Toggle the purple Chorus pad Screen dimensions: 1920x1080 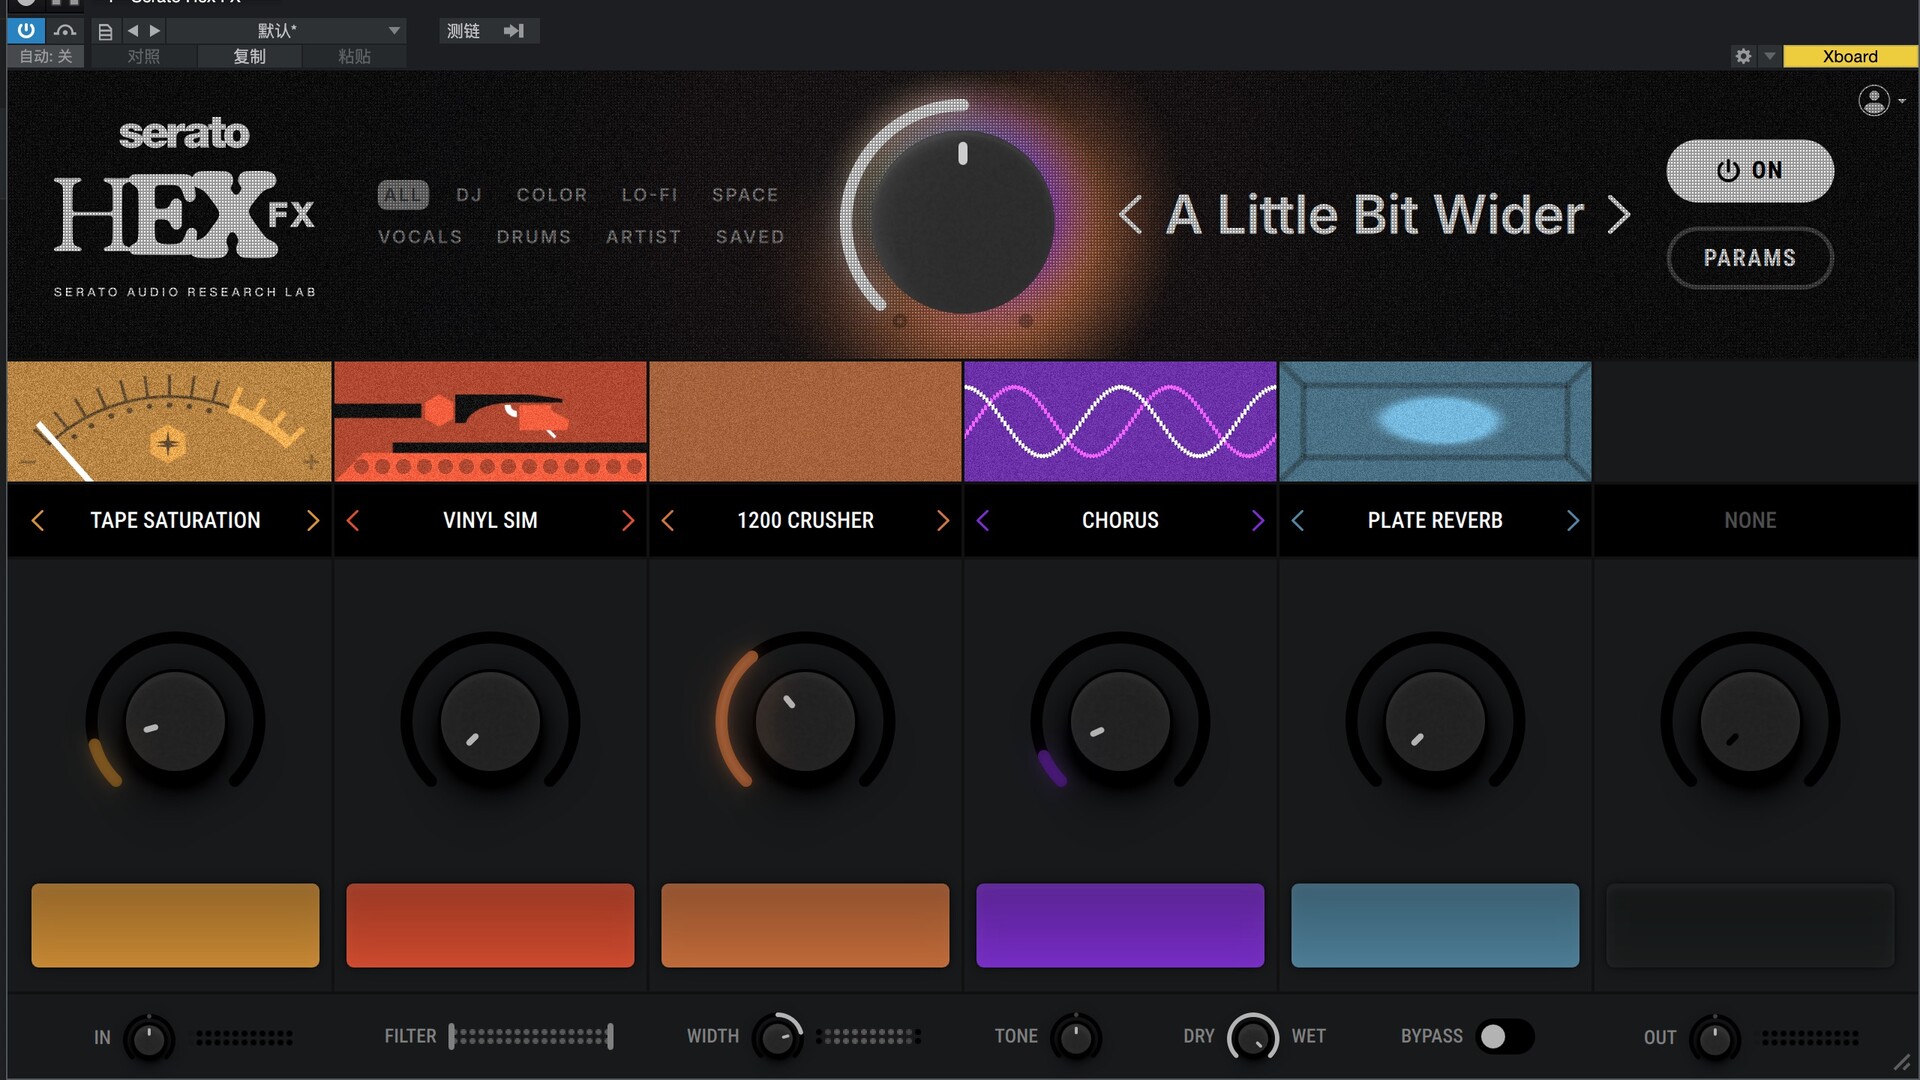point(1120,925)
